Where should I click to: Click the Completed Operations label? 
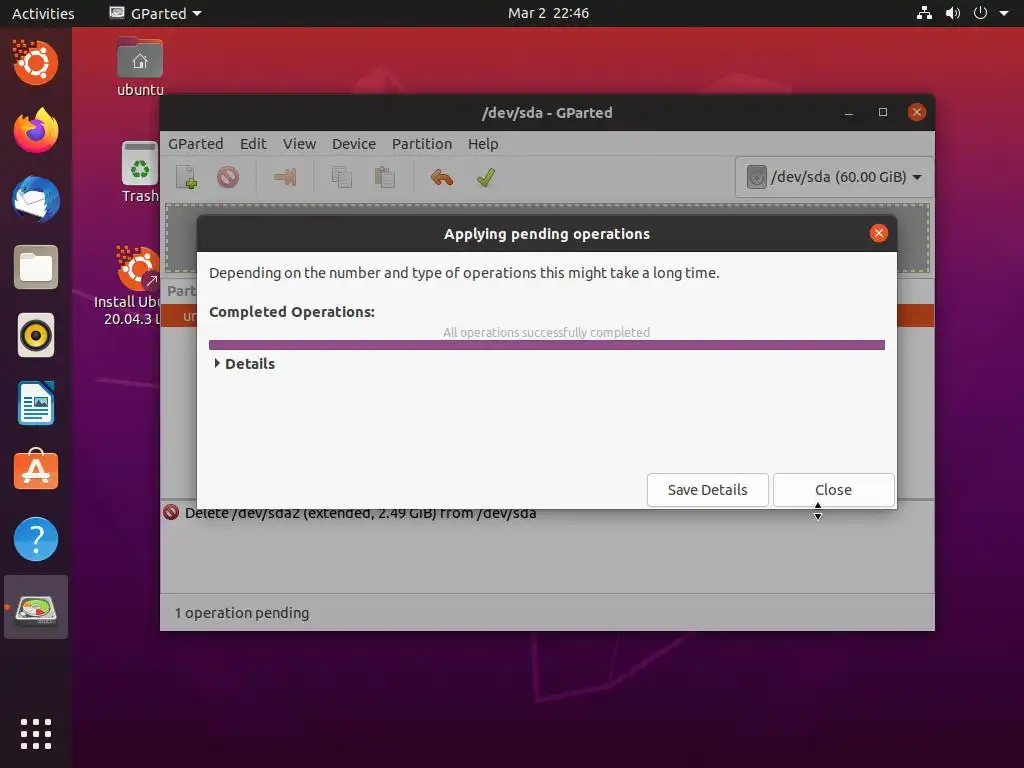(292, 312)
